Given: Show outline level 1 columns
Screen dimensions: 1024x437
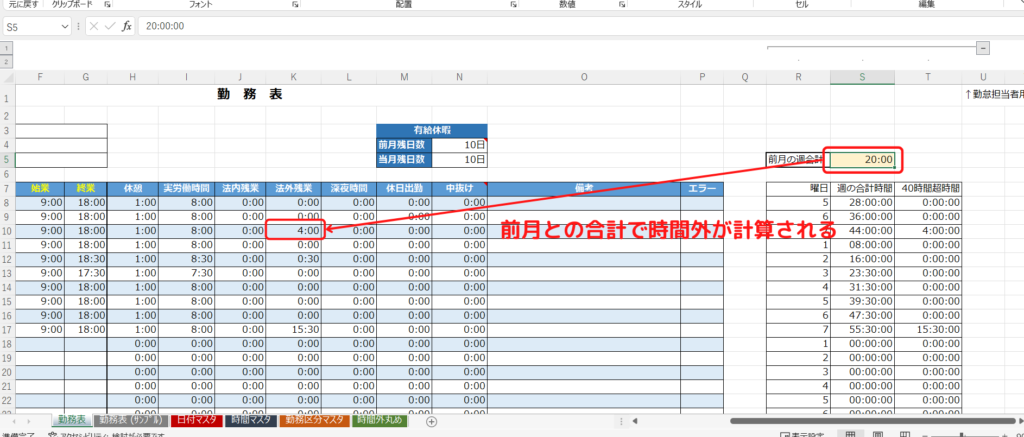Looking at the screenshot, I should pos(7,49).
